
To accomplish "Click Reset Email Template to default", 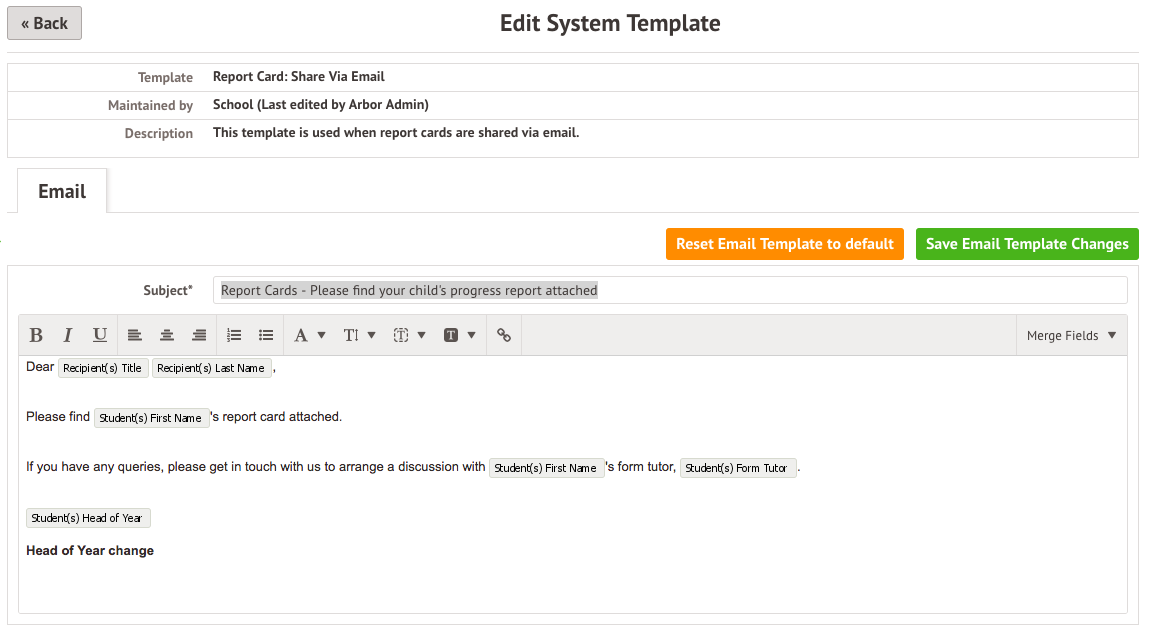I will pyautogui.click(x=784, y=244).
